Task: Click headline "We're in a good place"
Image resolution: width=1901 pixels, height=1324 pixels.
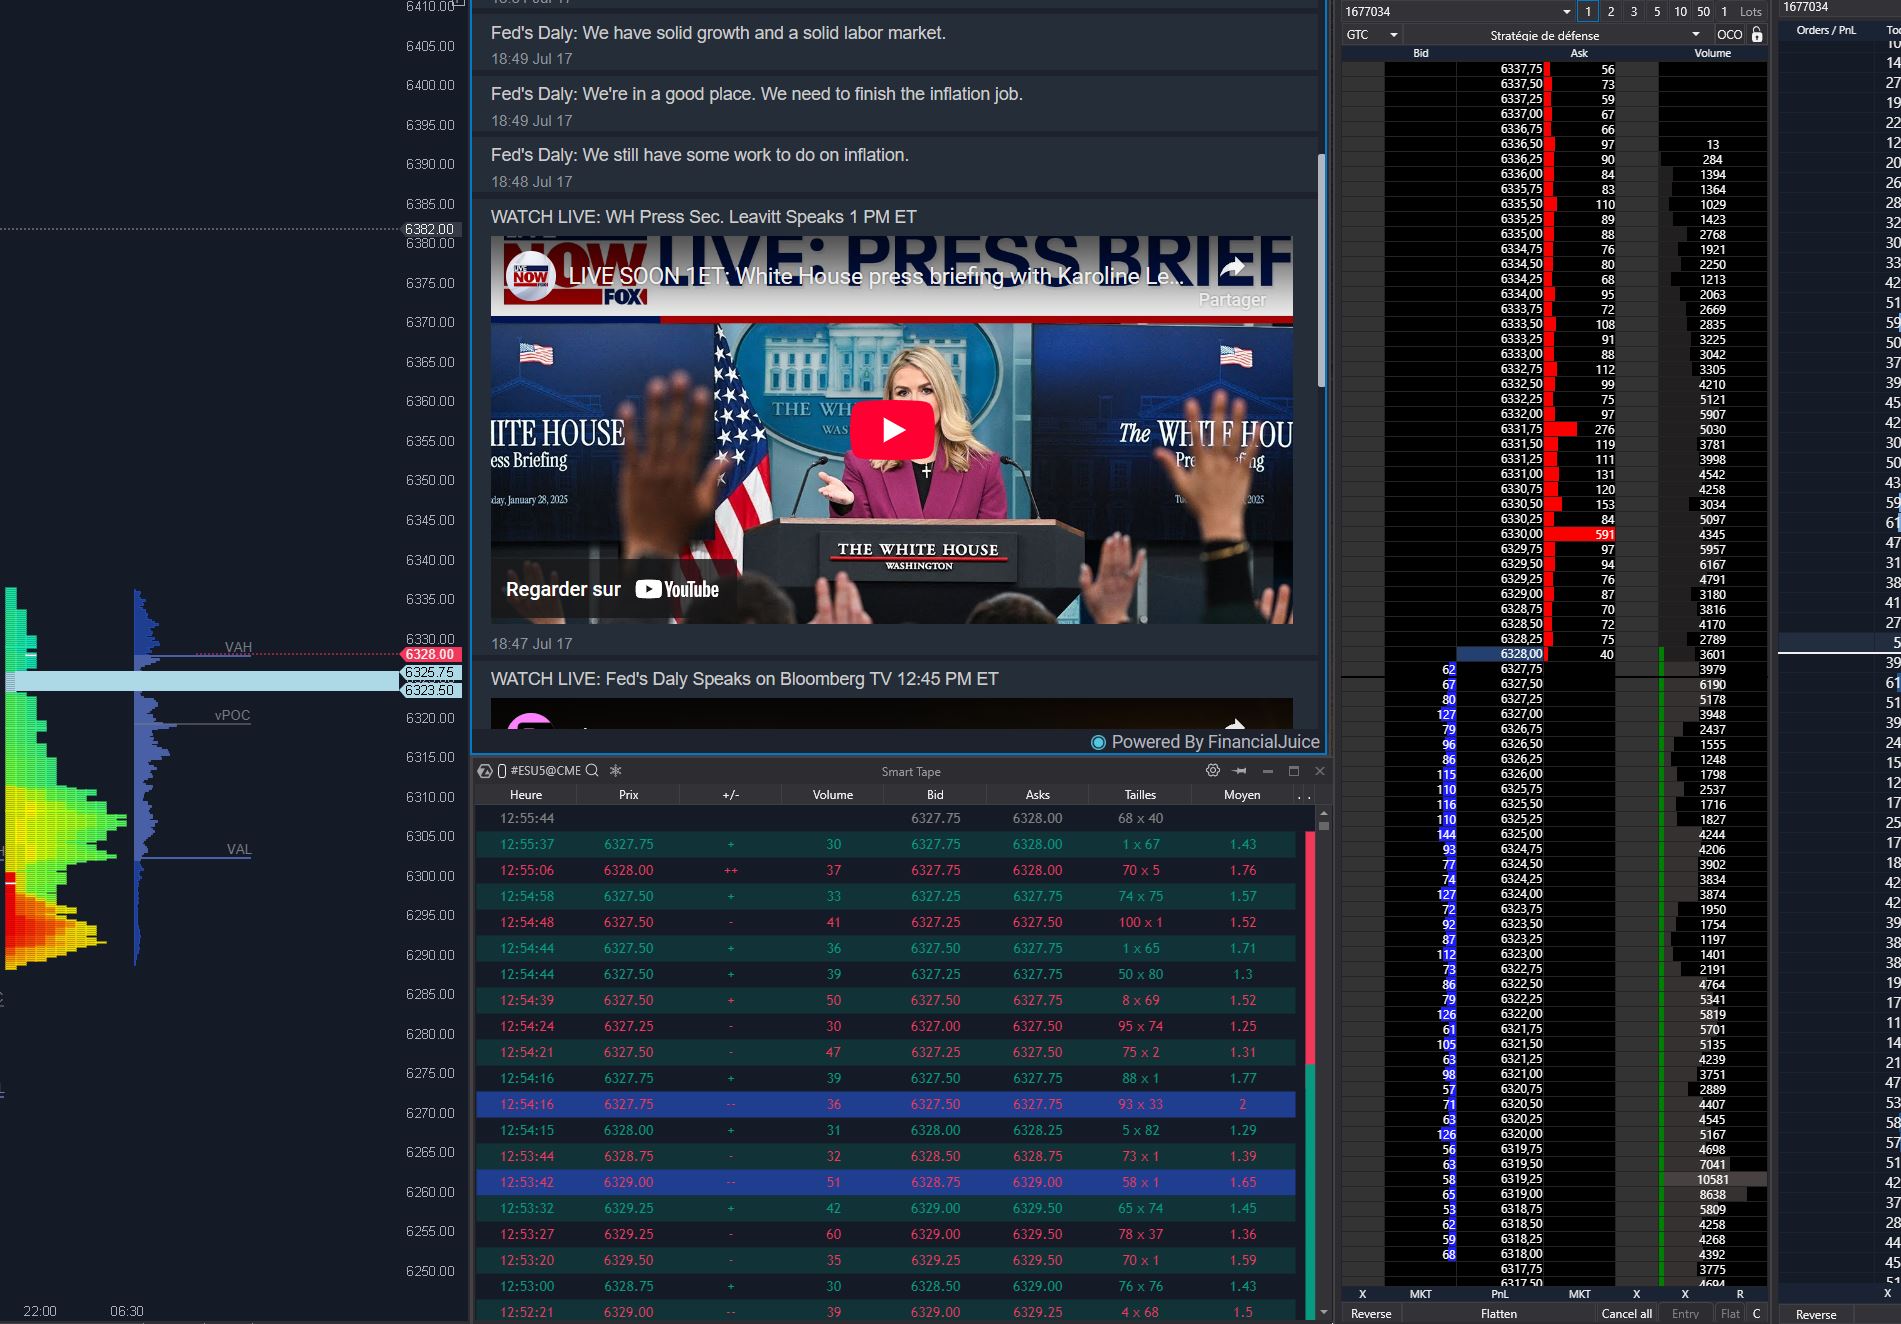Action: point(757,94)
